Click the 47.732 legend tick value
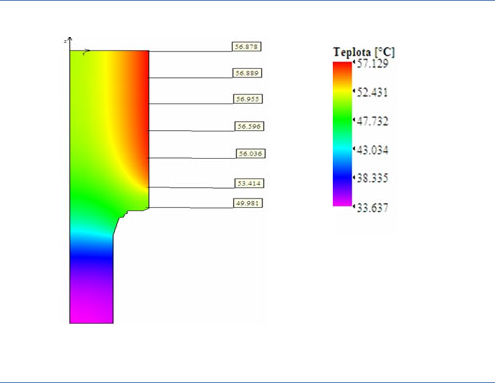Image resolution: width=495 pixels, height=383 pixels. pos(372,121)
